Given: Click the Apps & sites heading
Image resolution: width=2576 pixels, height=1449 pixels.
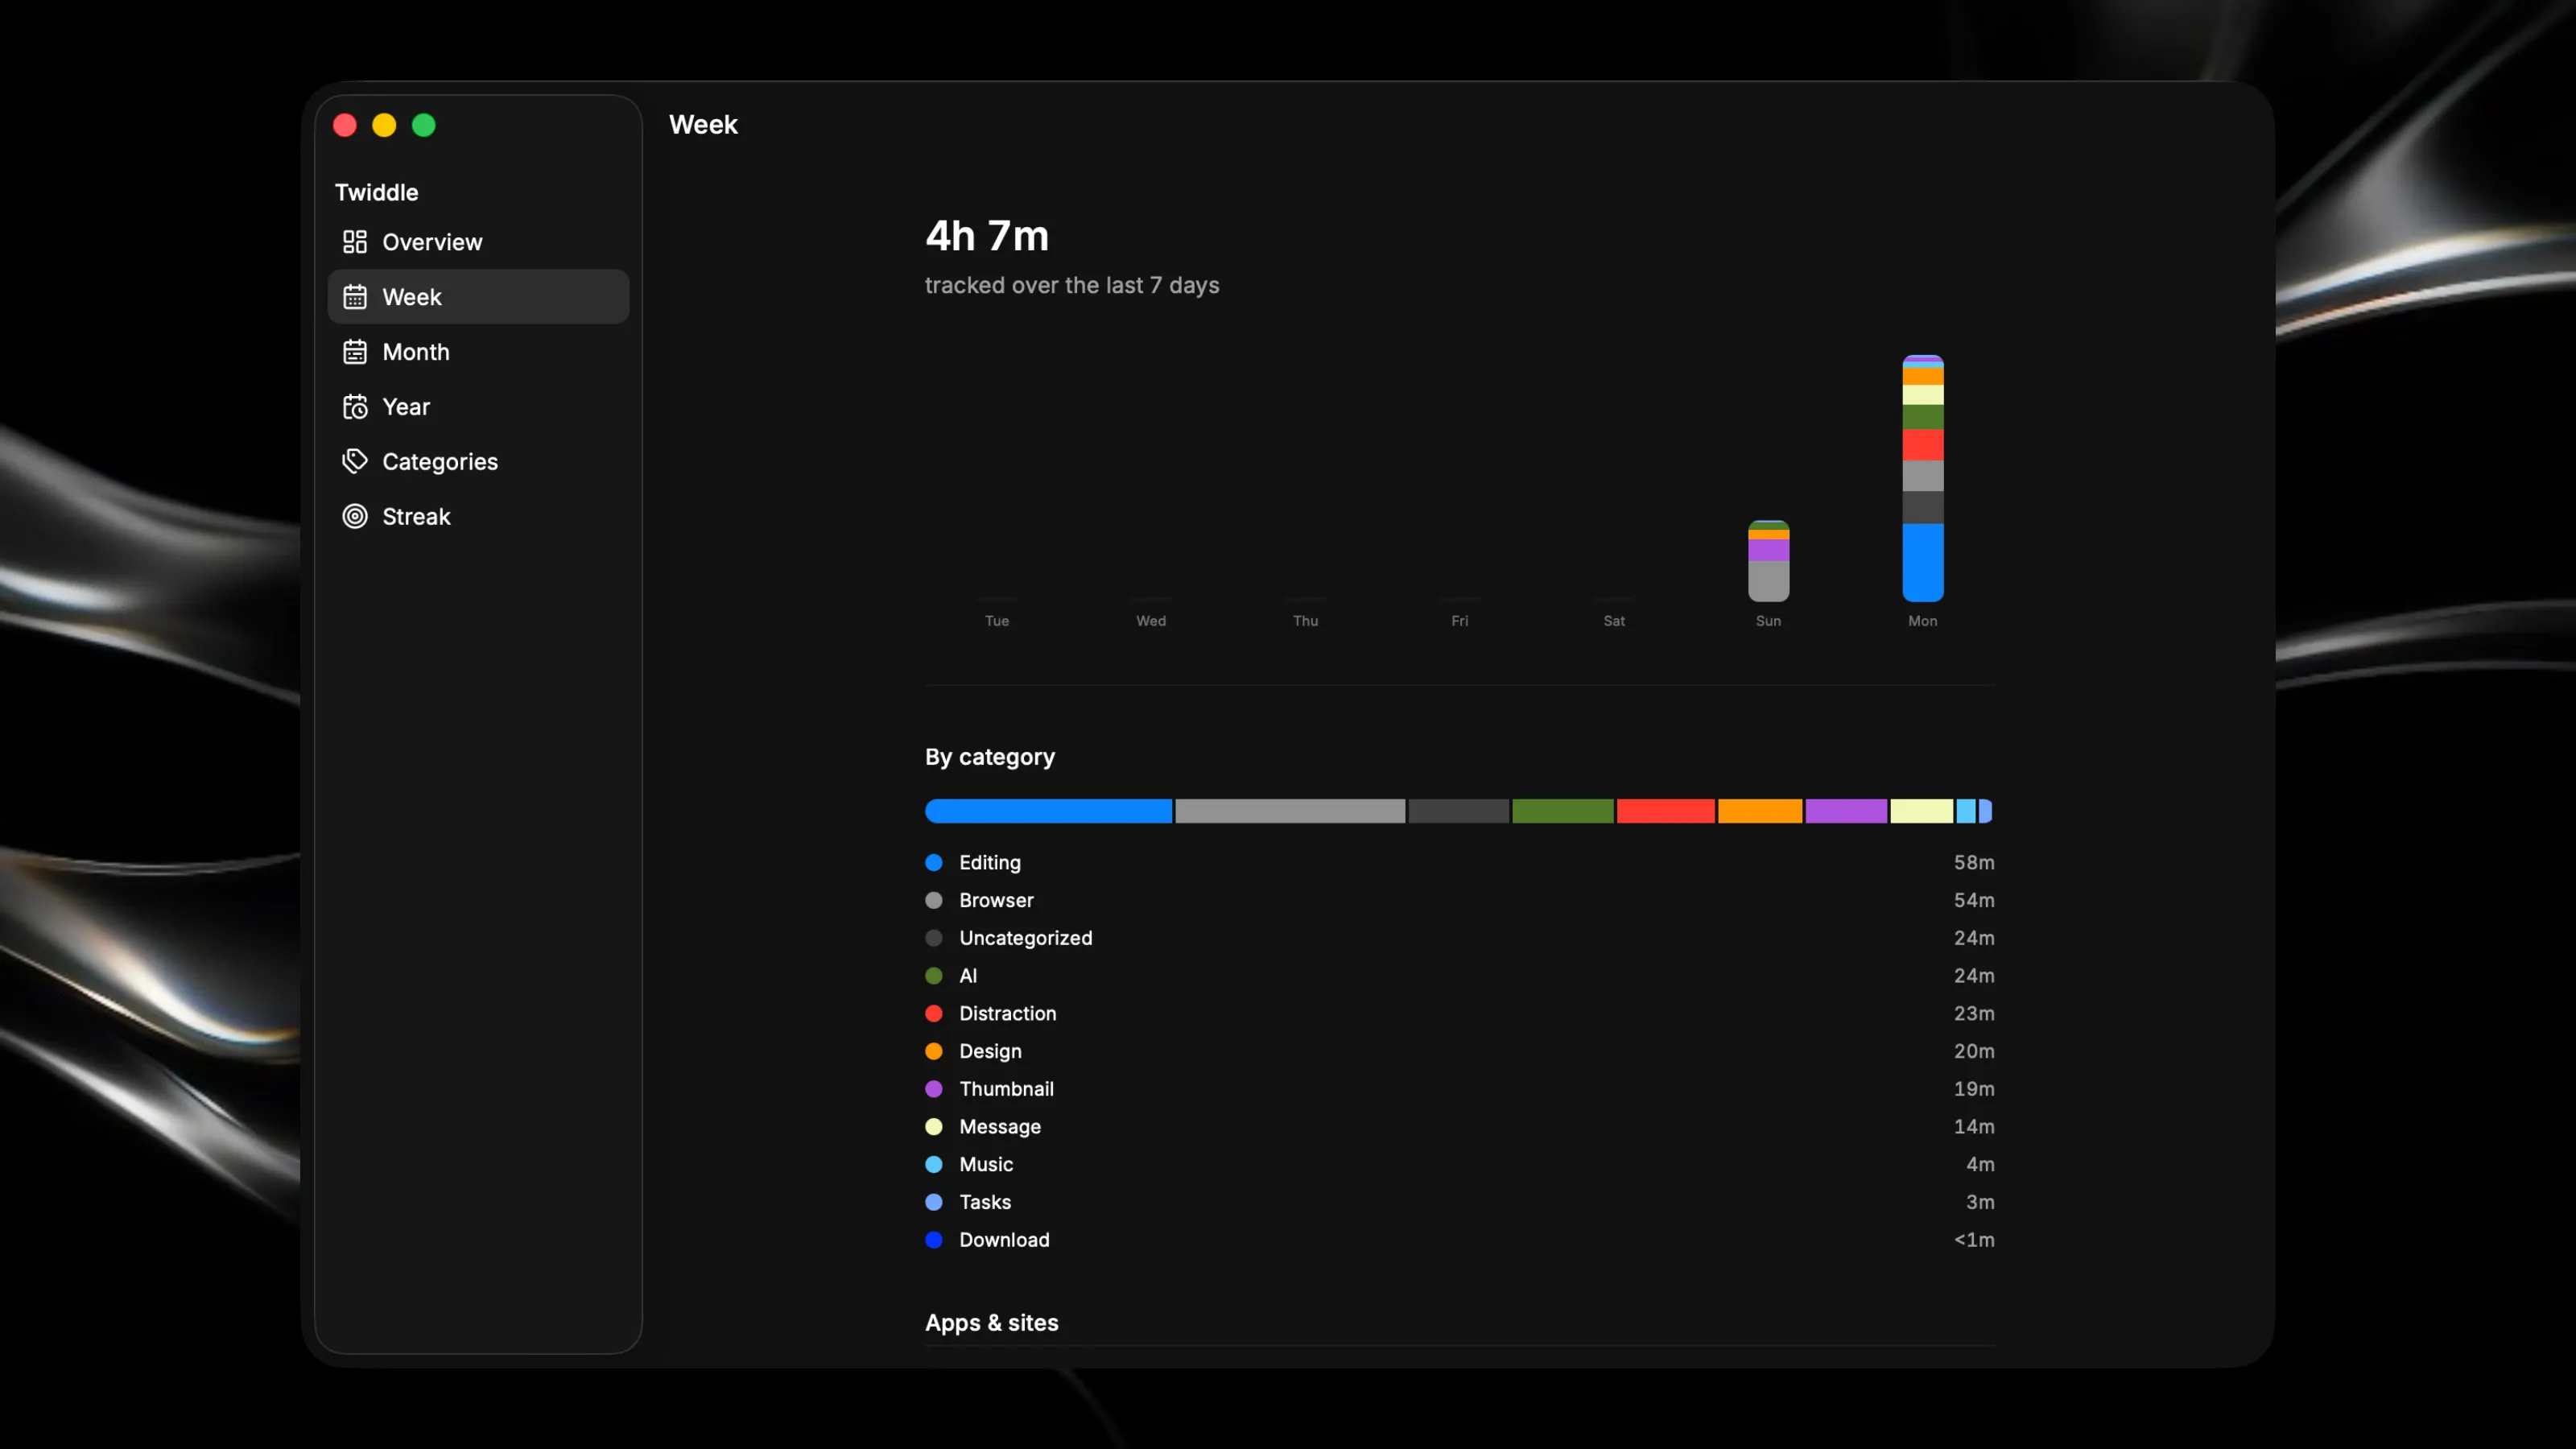Looking at the screenshot, I should tap(991, 1322).
